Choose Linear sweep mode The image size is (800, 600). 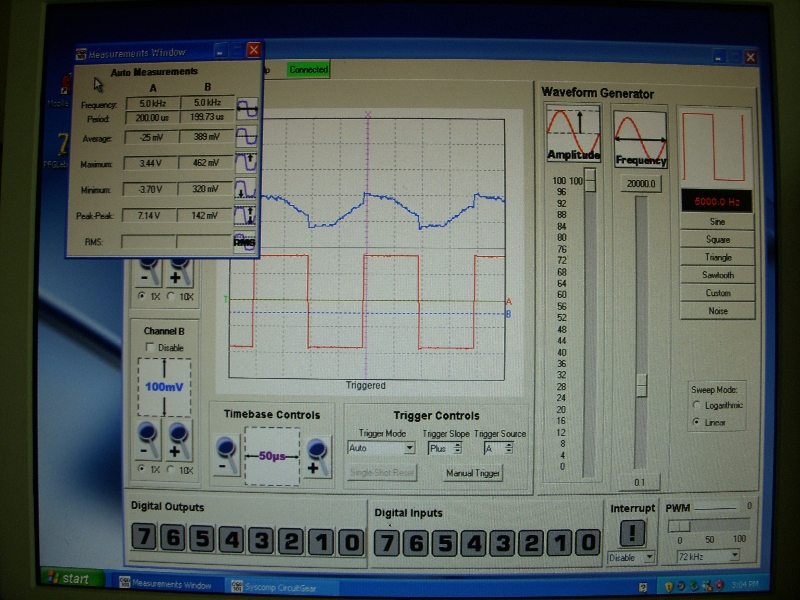click(x=696, y=422)
